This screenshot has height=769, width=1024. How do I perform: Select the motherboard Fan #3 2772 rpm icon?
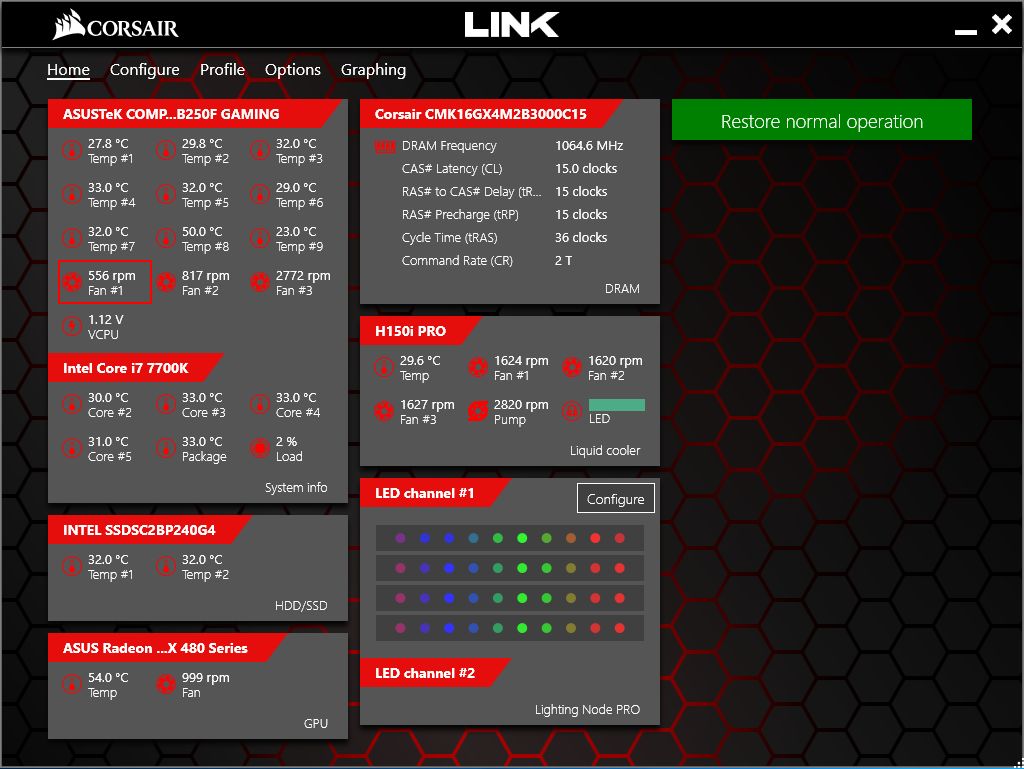[x=260, y=283]
